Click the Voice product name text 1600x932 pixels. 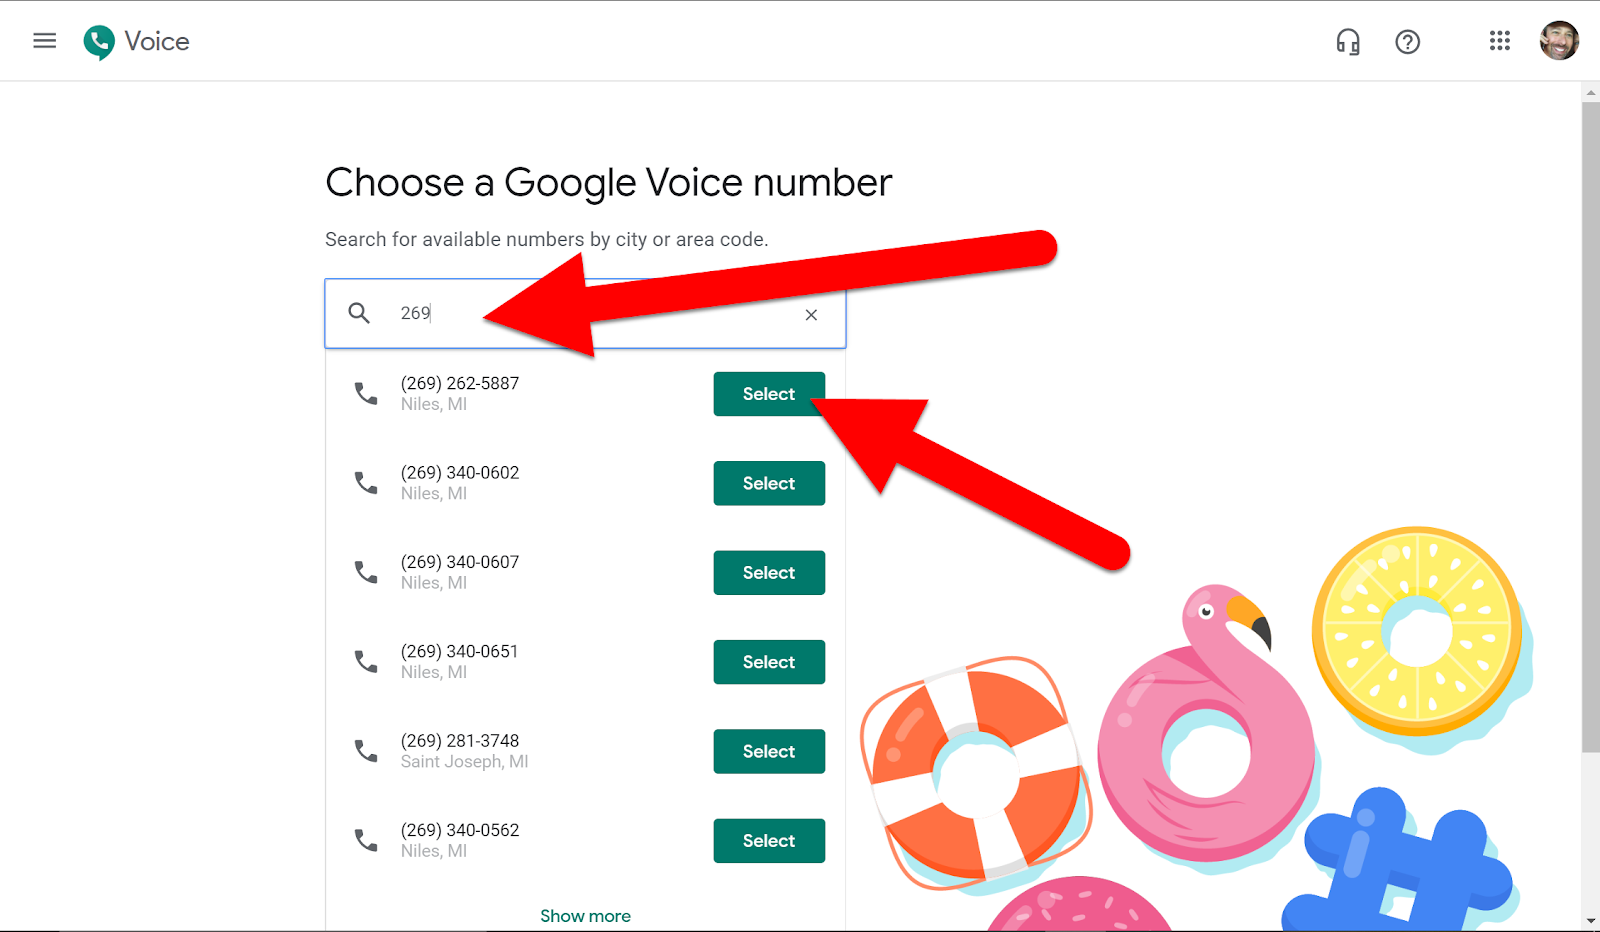(157, 42)
